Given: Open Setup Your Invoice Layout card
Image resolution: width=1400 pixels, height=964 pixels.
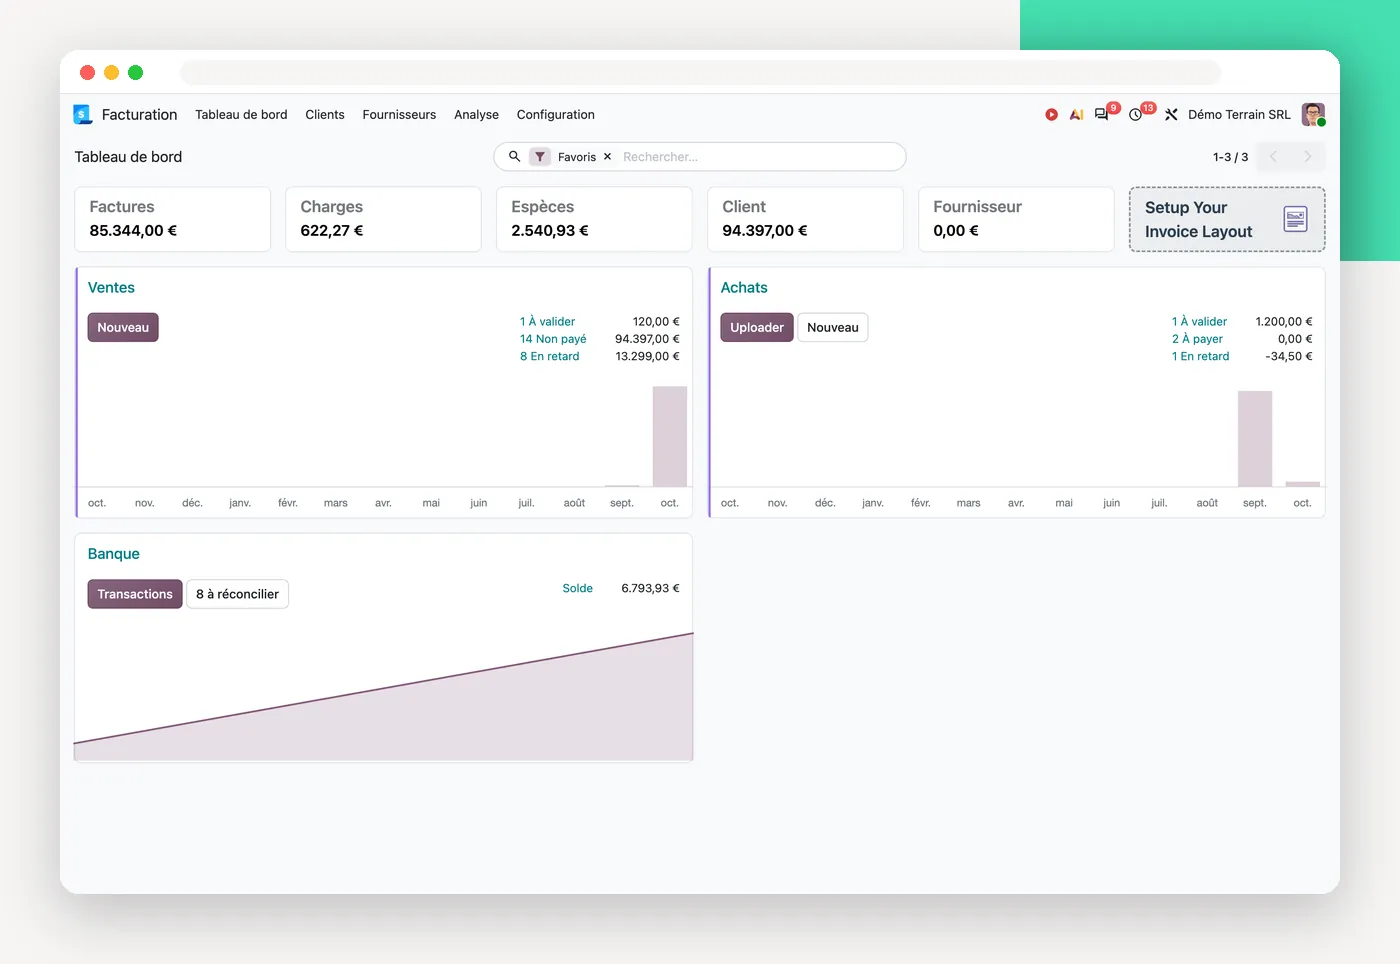Looking at the screenshot, I should 1227,219.
